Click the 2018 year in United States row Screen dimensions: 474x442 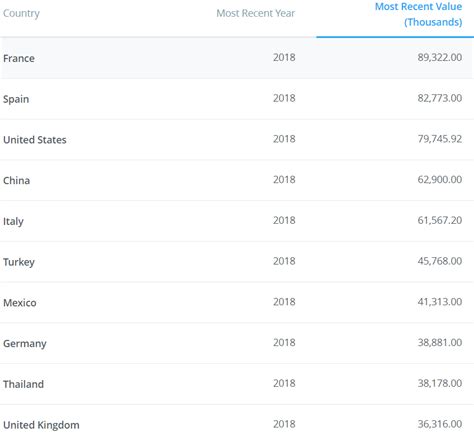284,139
